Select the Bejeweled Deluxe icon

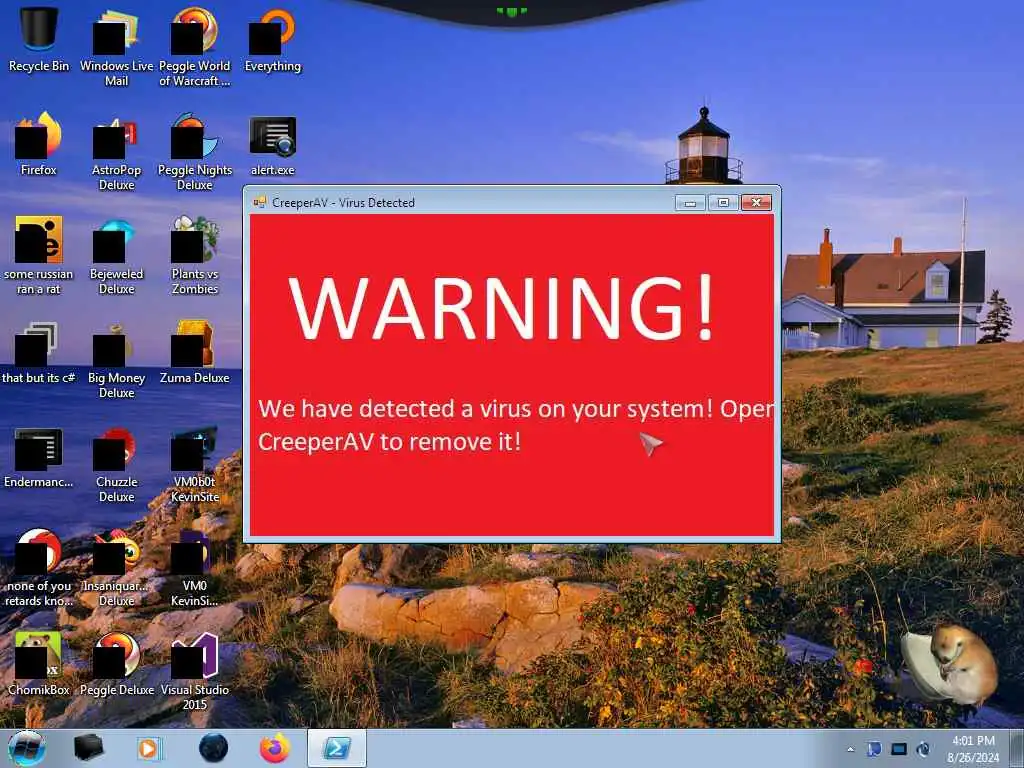[x=116, y=255]
